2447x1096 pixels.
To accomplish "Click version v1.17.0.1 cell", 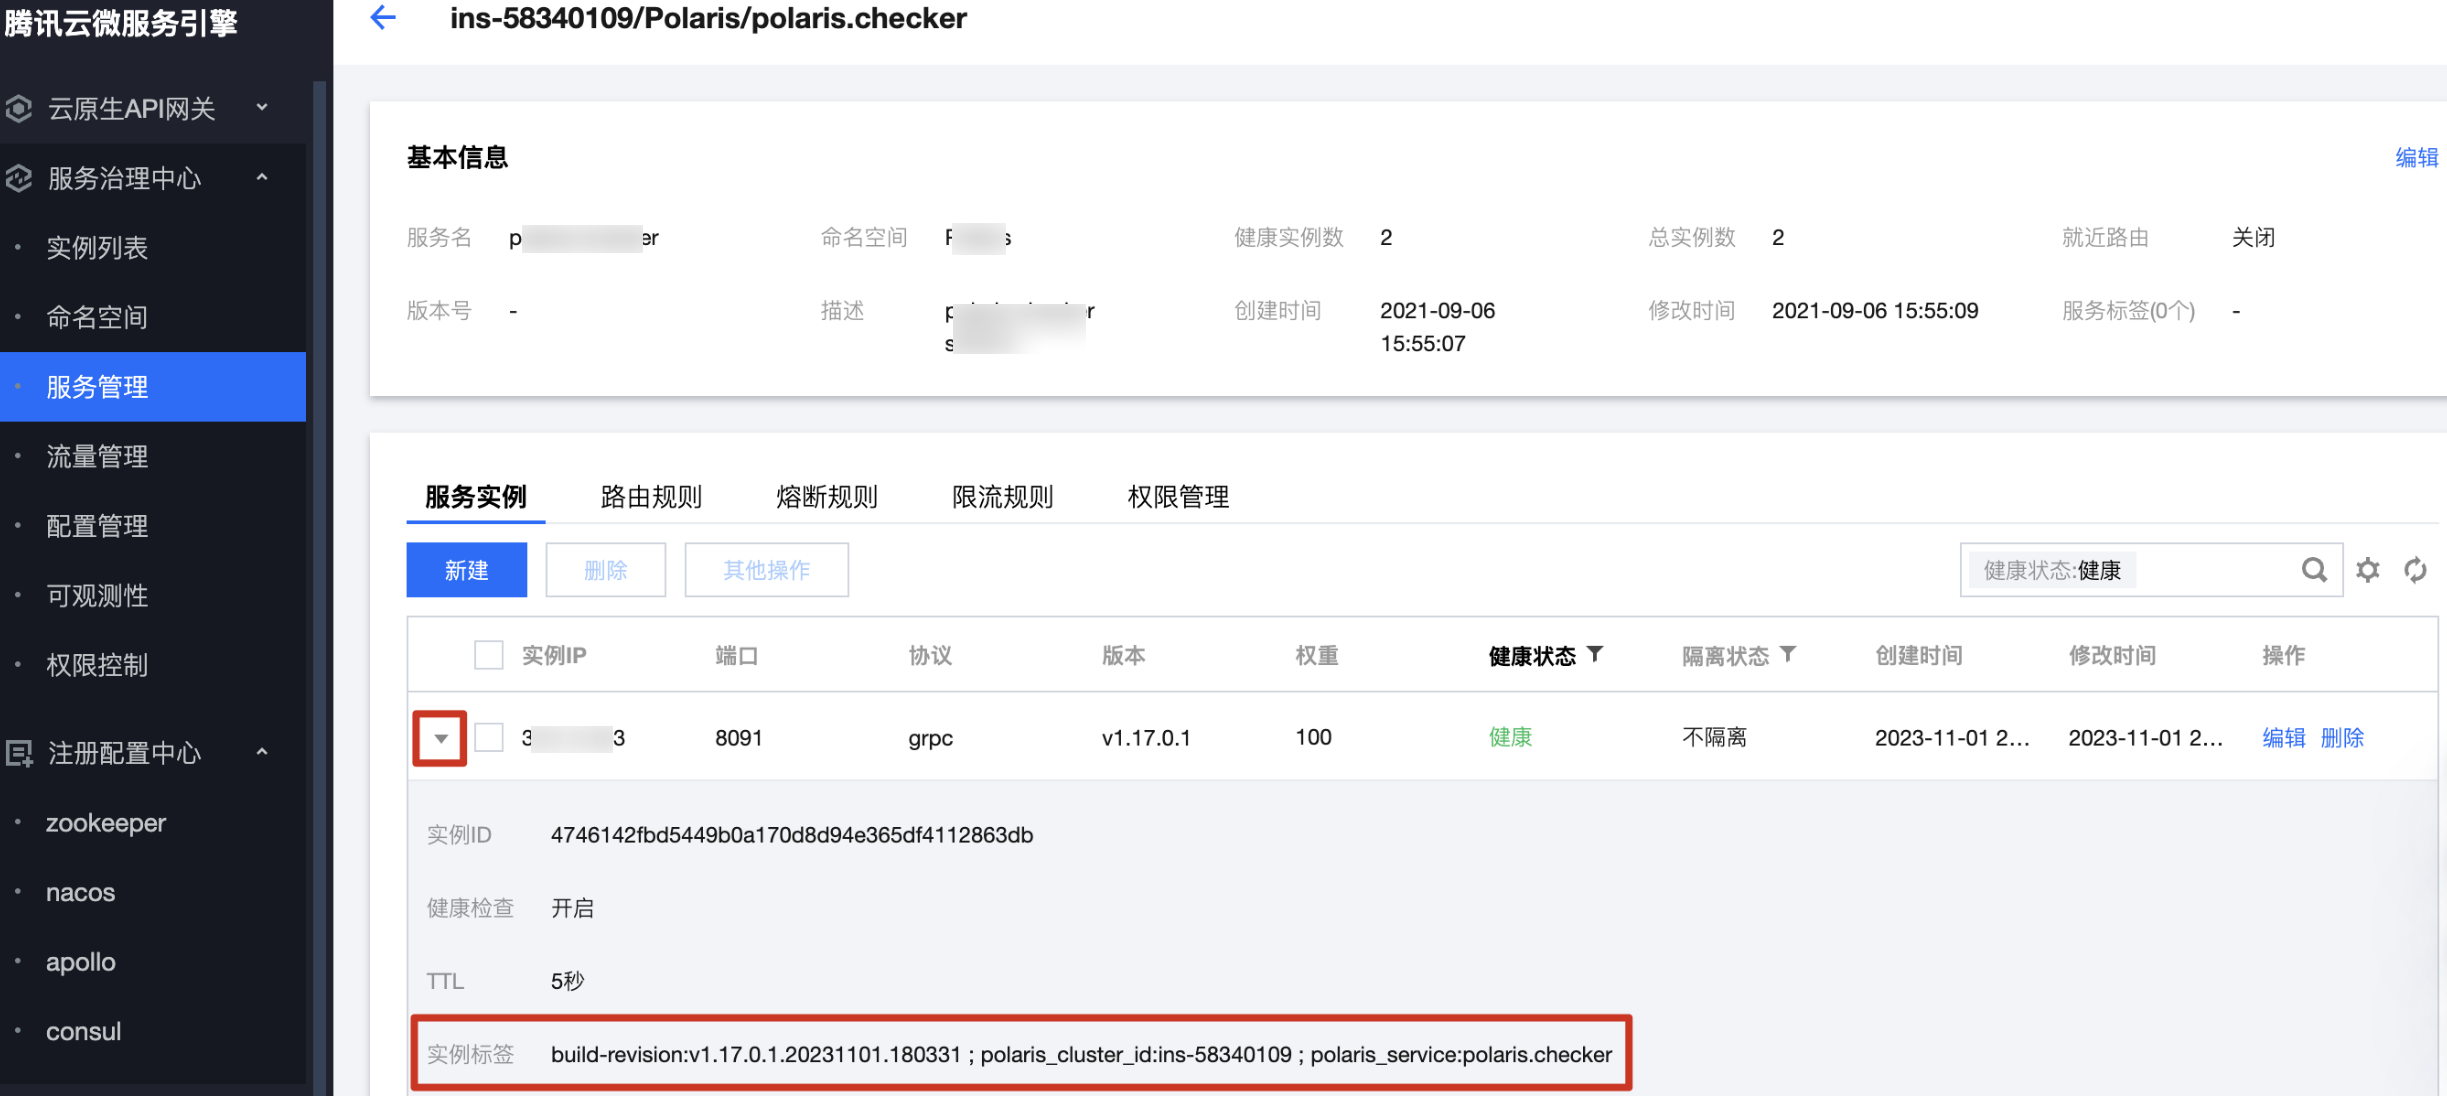I will pyautogui.click(x=1146, y=738).
